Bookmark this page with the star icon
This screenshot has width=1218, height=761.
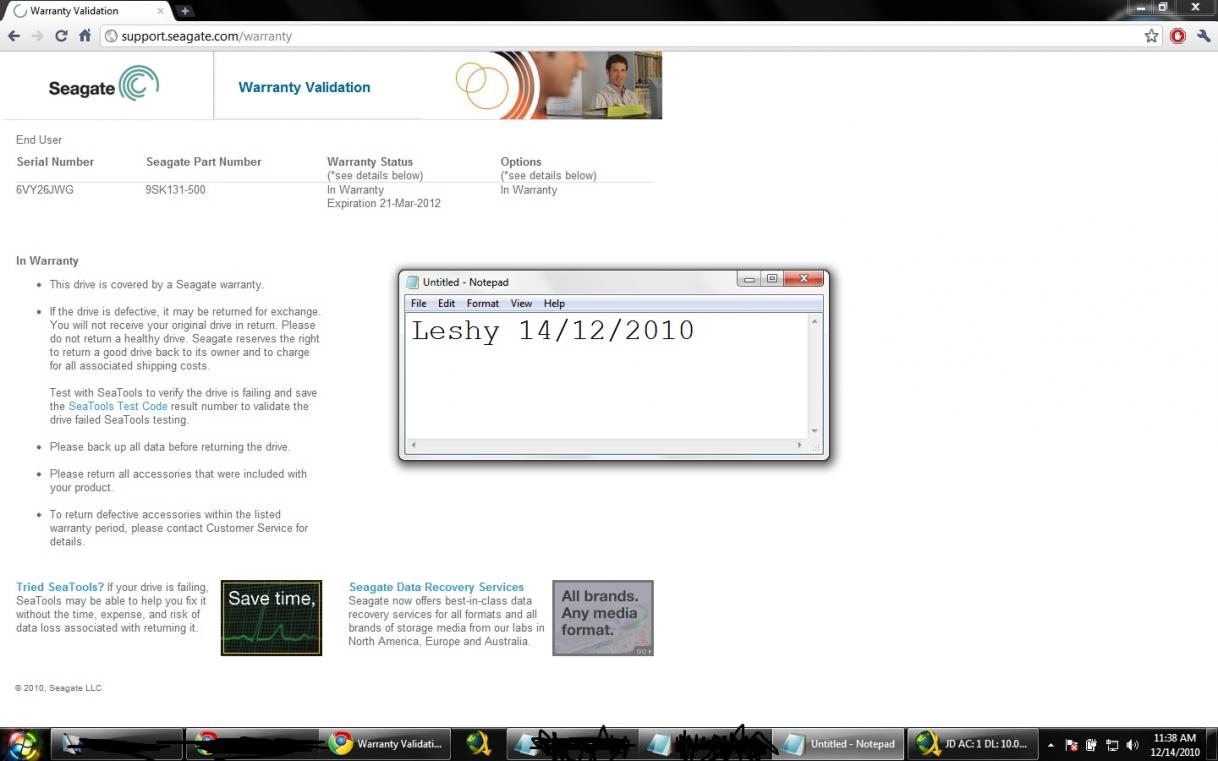pos(1151,36)
